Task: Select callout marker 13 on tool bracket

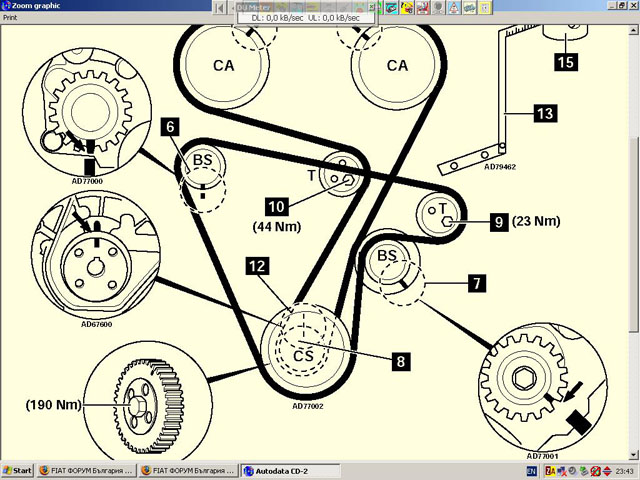Action: click(544, 114)
